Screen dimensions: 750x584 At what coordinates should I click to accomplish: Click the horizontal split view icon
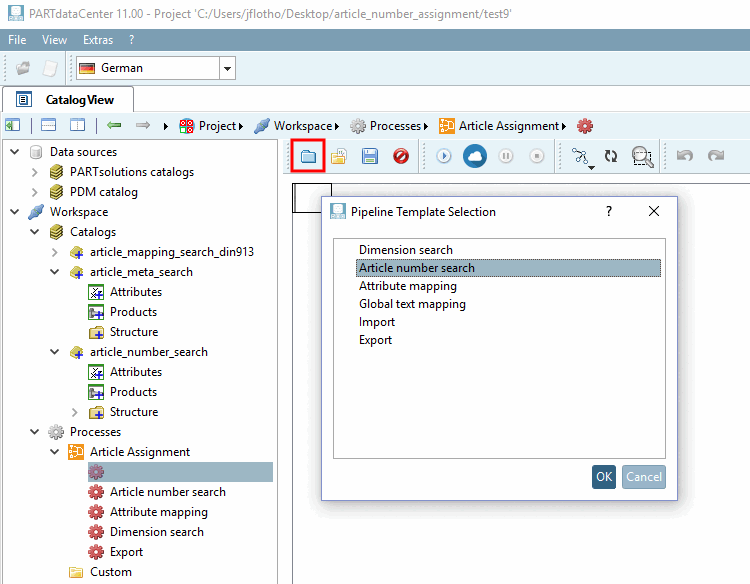tap(48, 125)
